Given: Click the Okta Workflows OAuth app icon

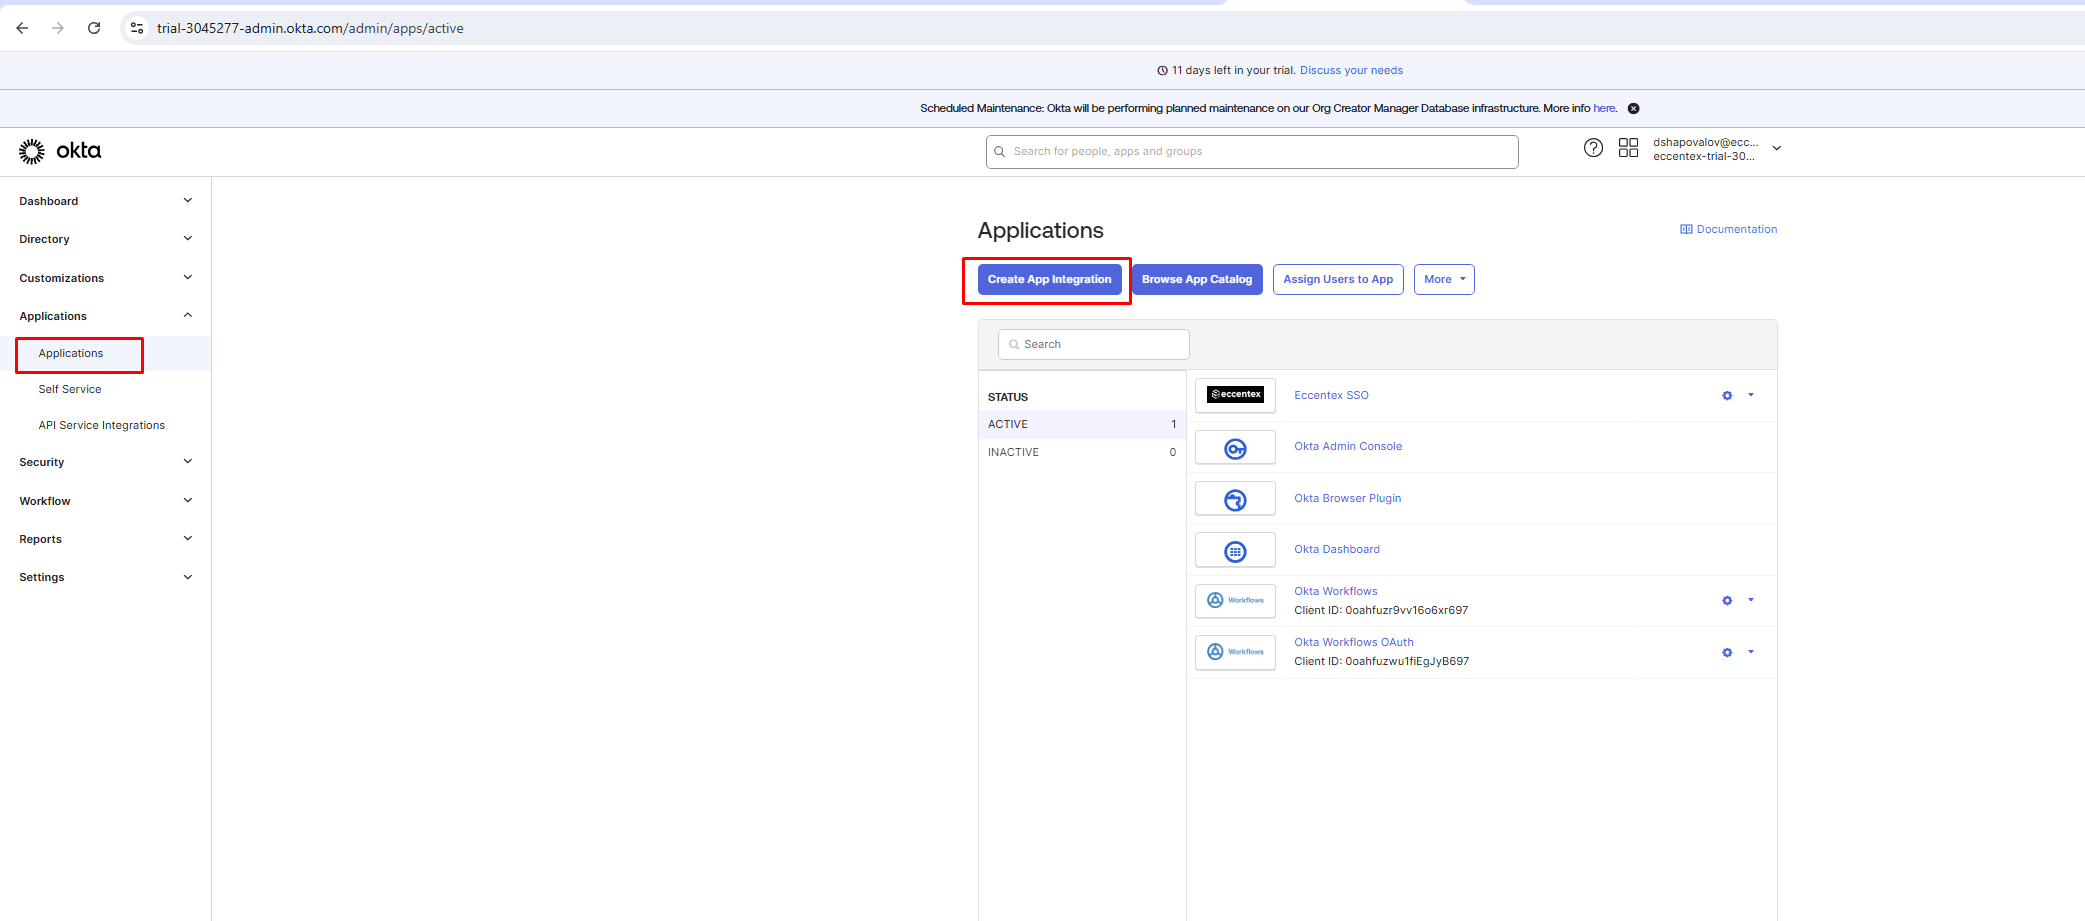Looking at the screenshot, I should pos(1235,652).
